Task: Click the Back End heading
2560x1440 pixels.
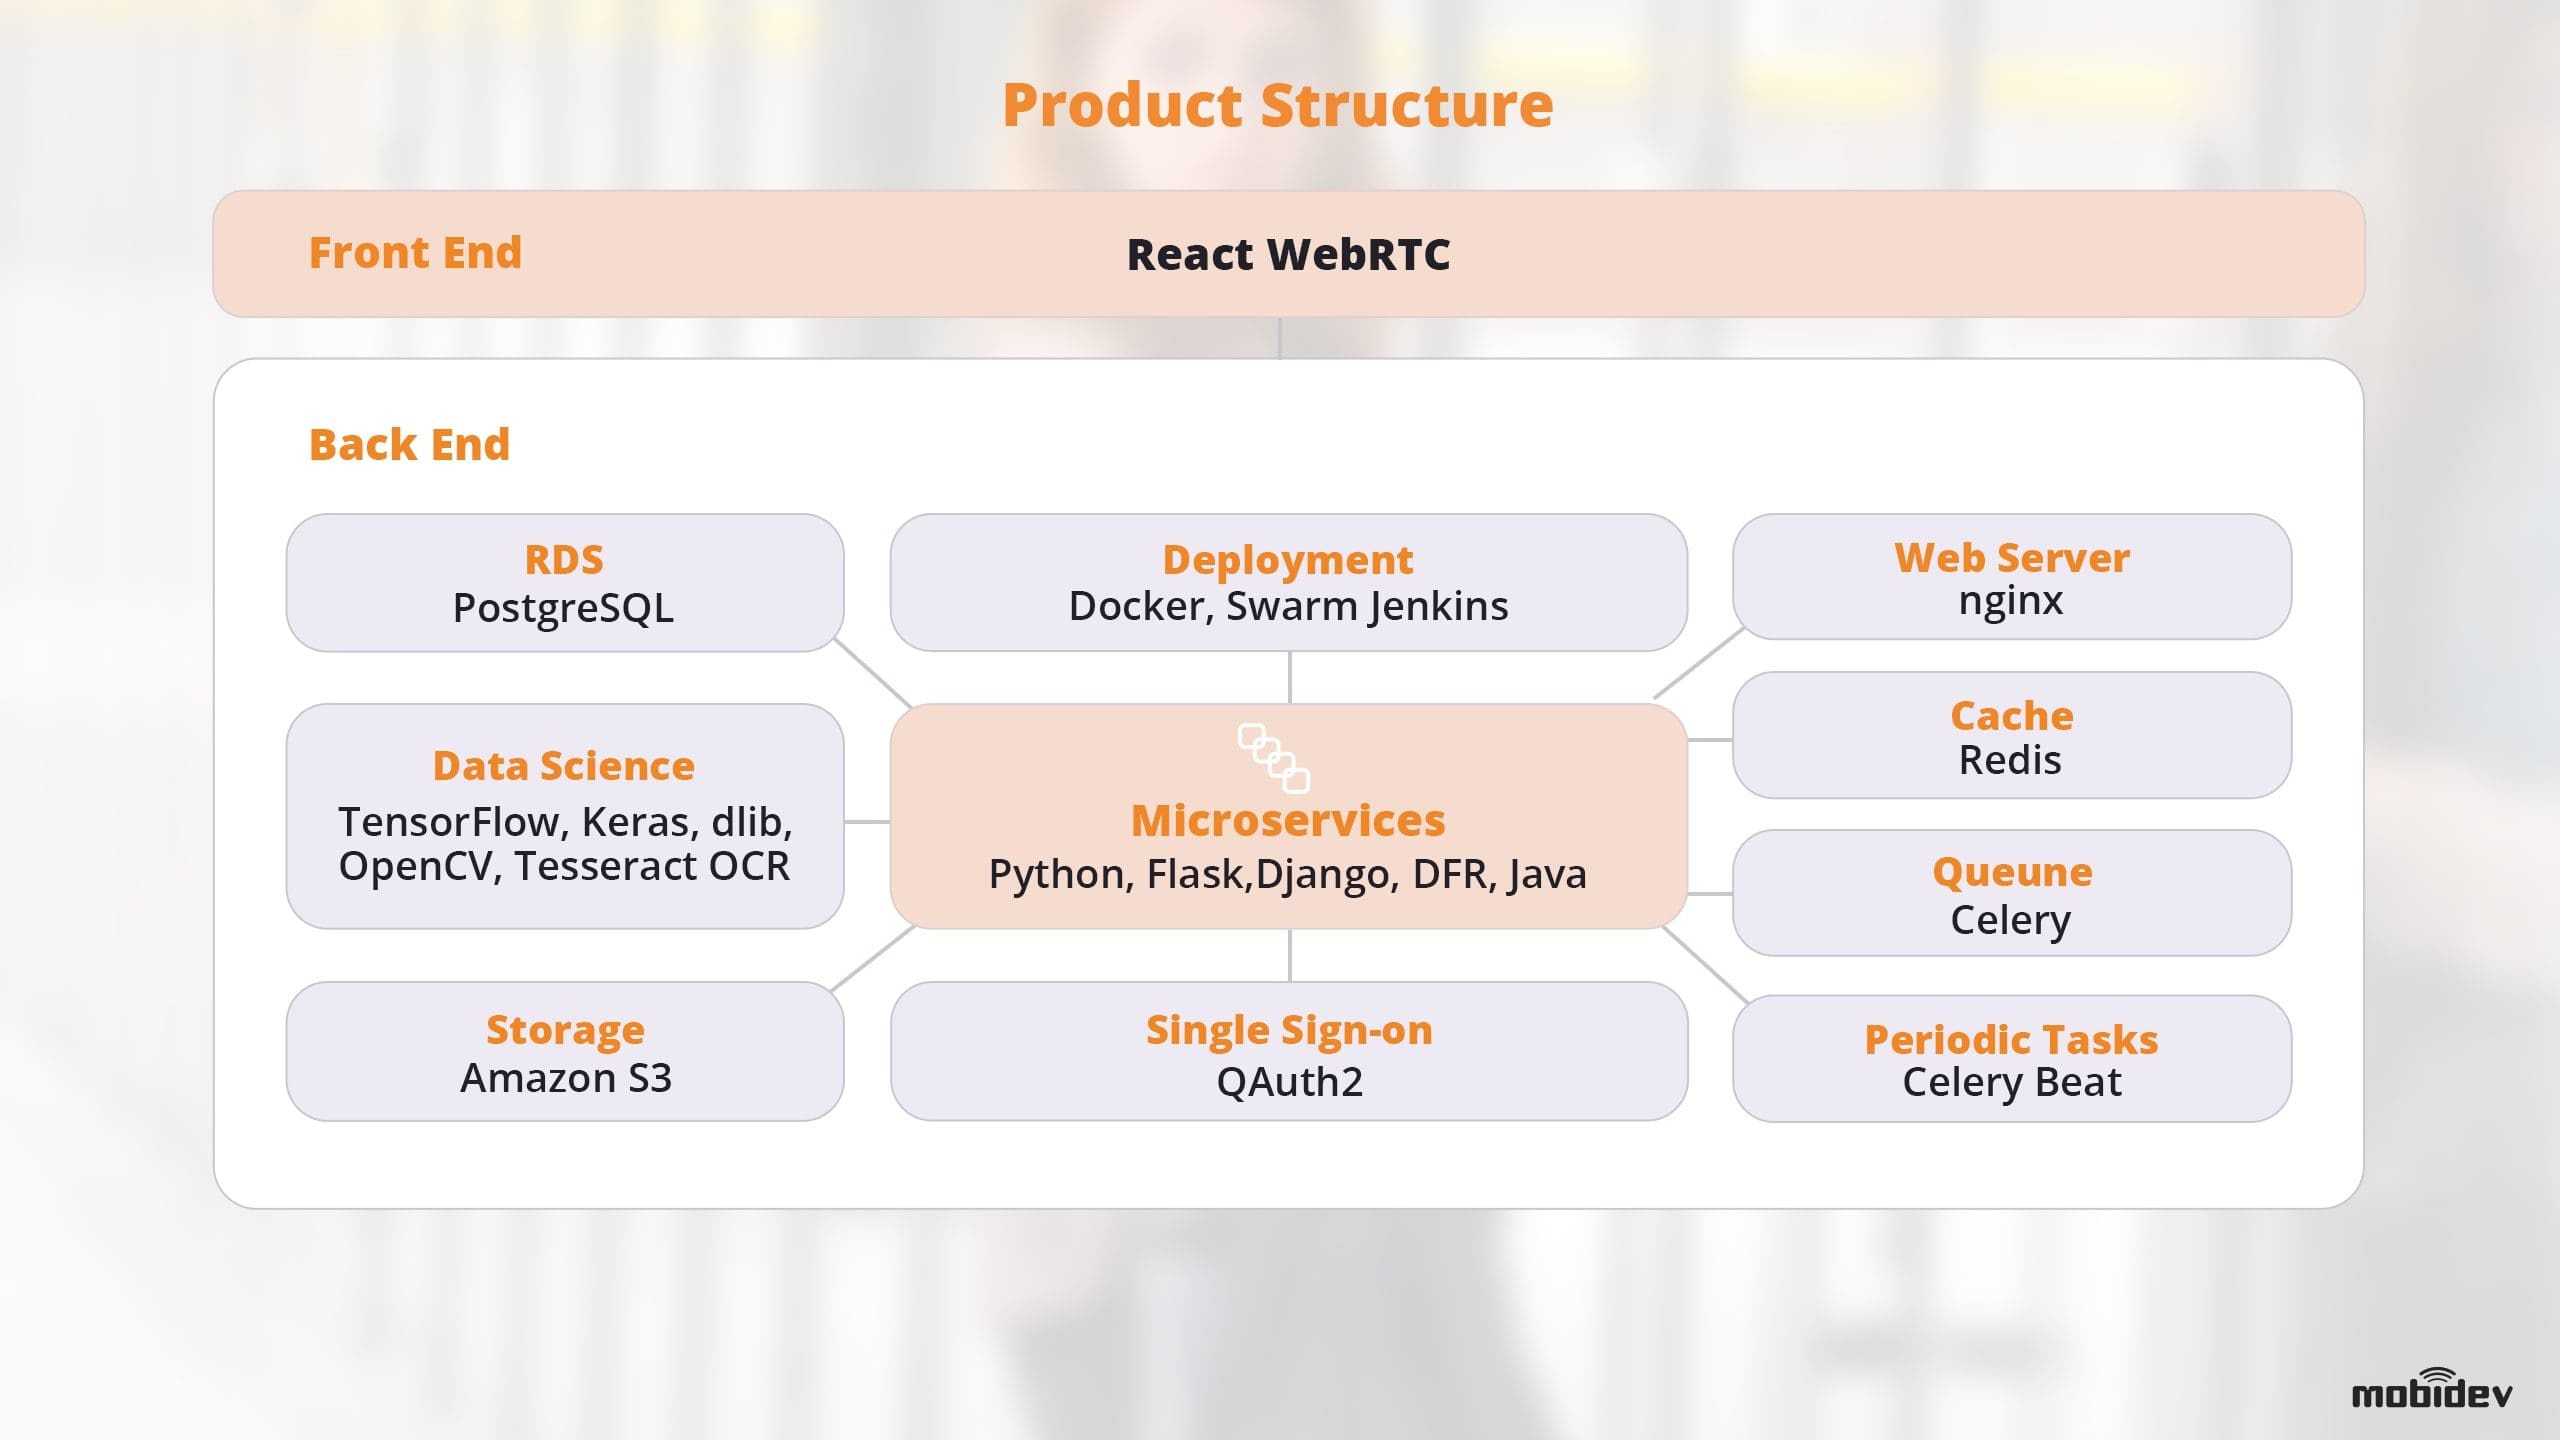Action: pyautogui.click(x=409, y=445)
